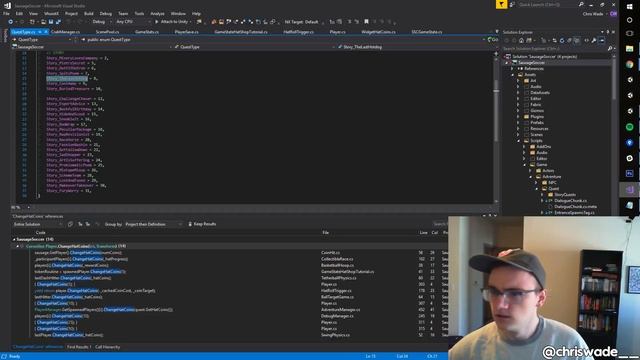Image resolution: width=640 pixels, height=360 pixels.
Task: Open the Story_TheLastHotdog member dropdown
Action: tap(416, 47)
